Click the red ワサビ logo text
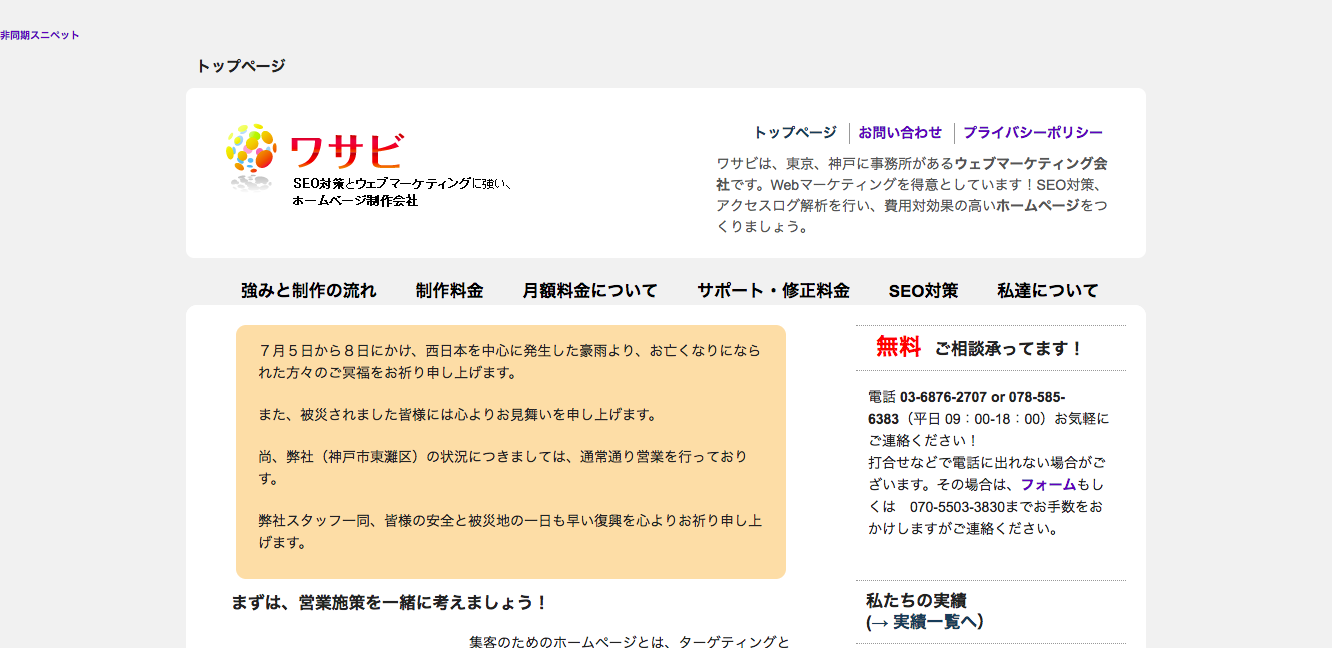Viewport: 1332px width, 648px height. pyautogui.click(x=346, y=151)
